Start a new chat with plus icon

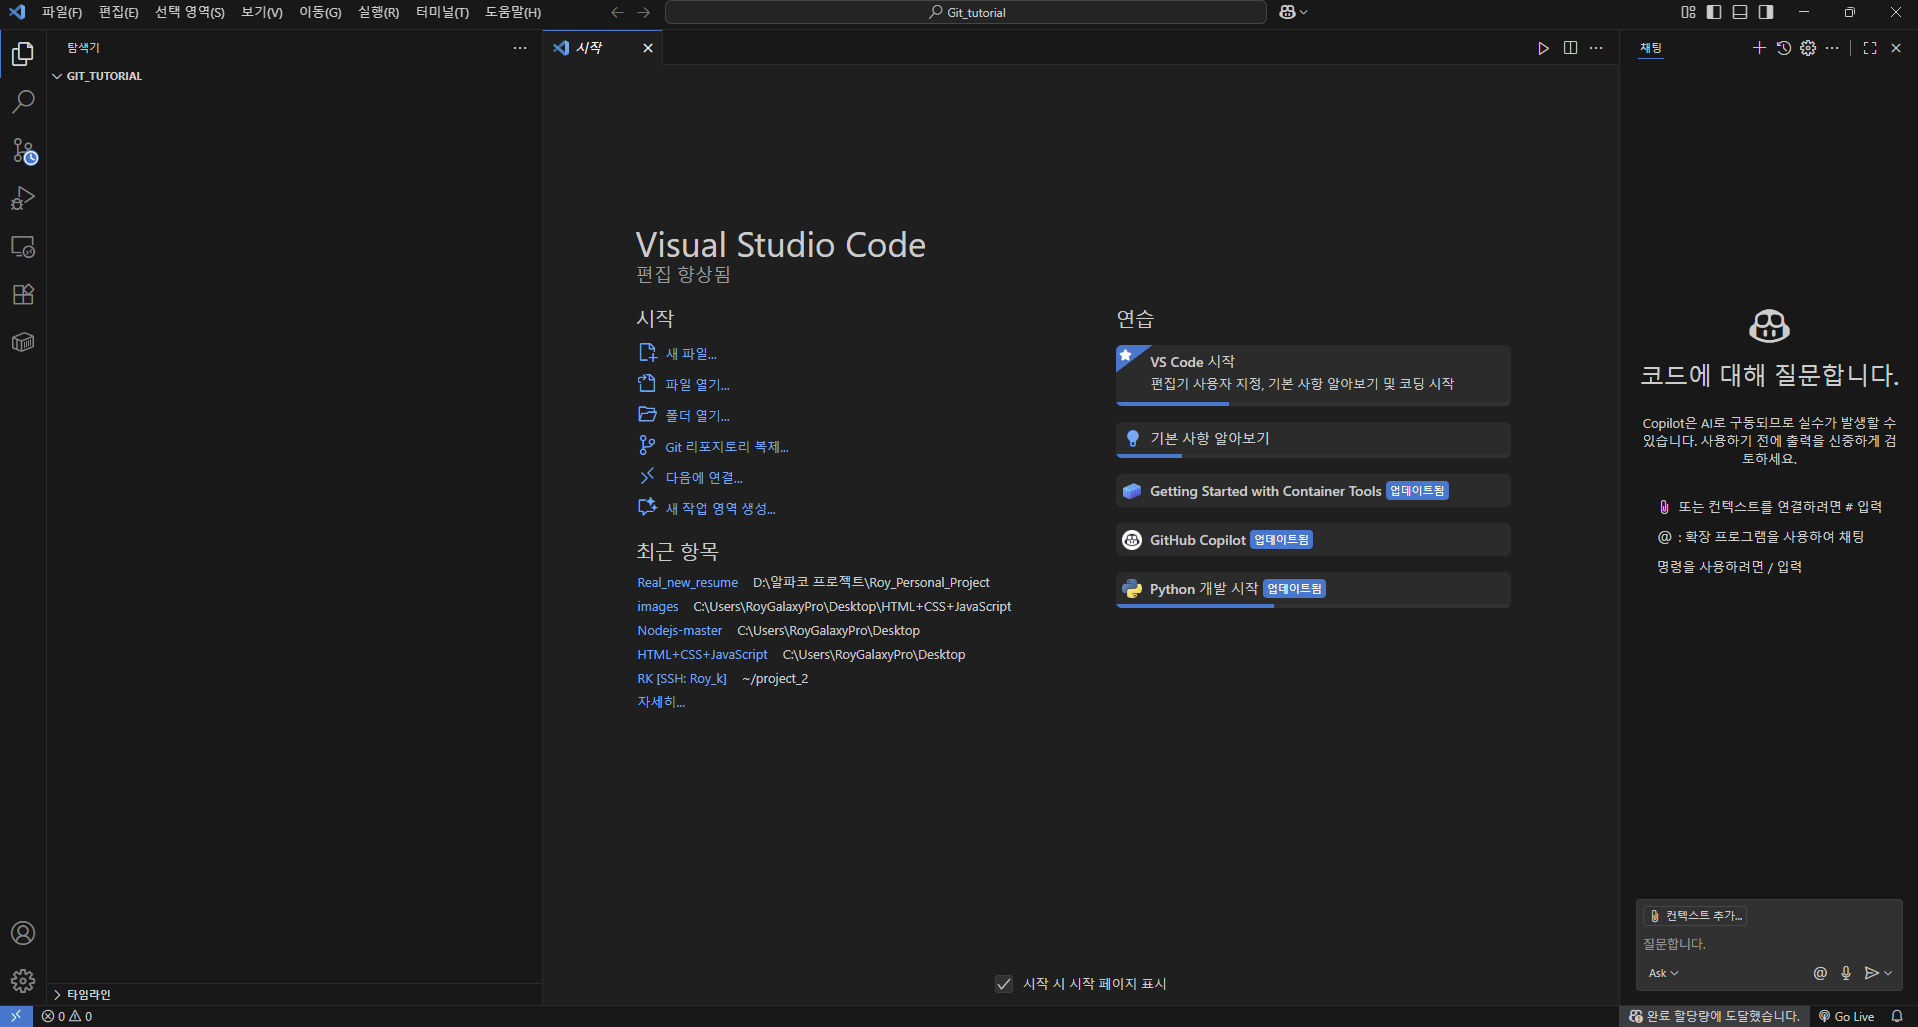click(x=1759, y=48)
